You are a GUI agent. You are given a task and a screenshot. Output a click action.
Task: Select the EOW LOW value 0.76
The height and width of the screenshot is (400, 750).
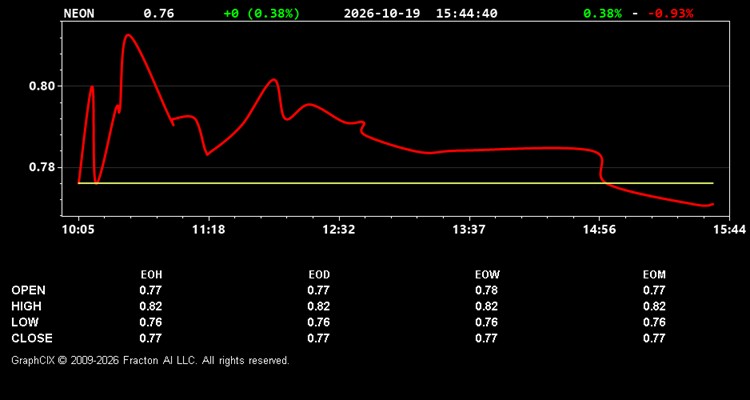click(486, 322)
